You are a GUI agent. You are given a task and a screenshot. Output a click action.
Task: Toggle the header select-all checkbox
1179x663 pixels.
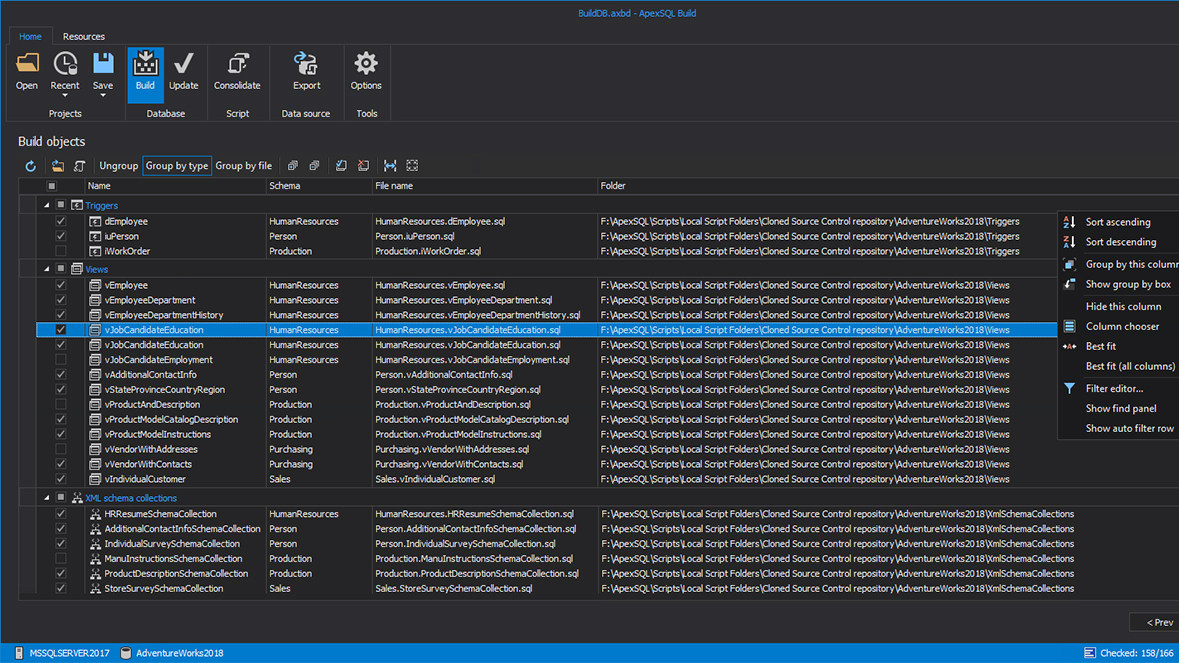52,186
